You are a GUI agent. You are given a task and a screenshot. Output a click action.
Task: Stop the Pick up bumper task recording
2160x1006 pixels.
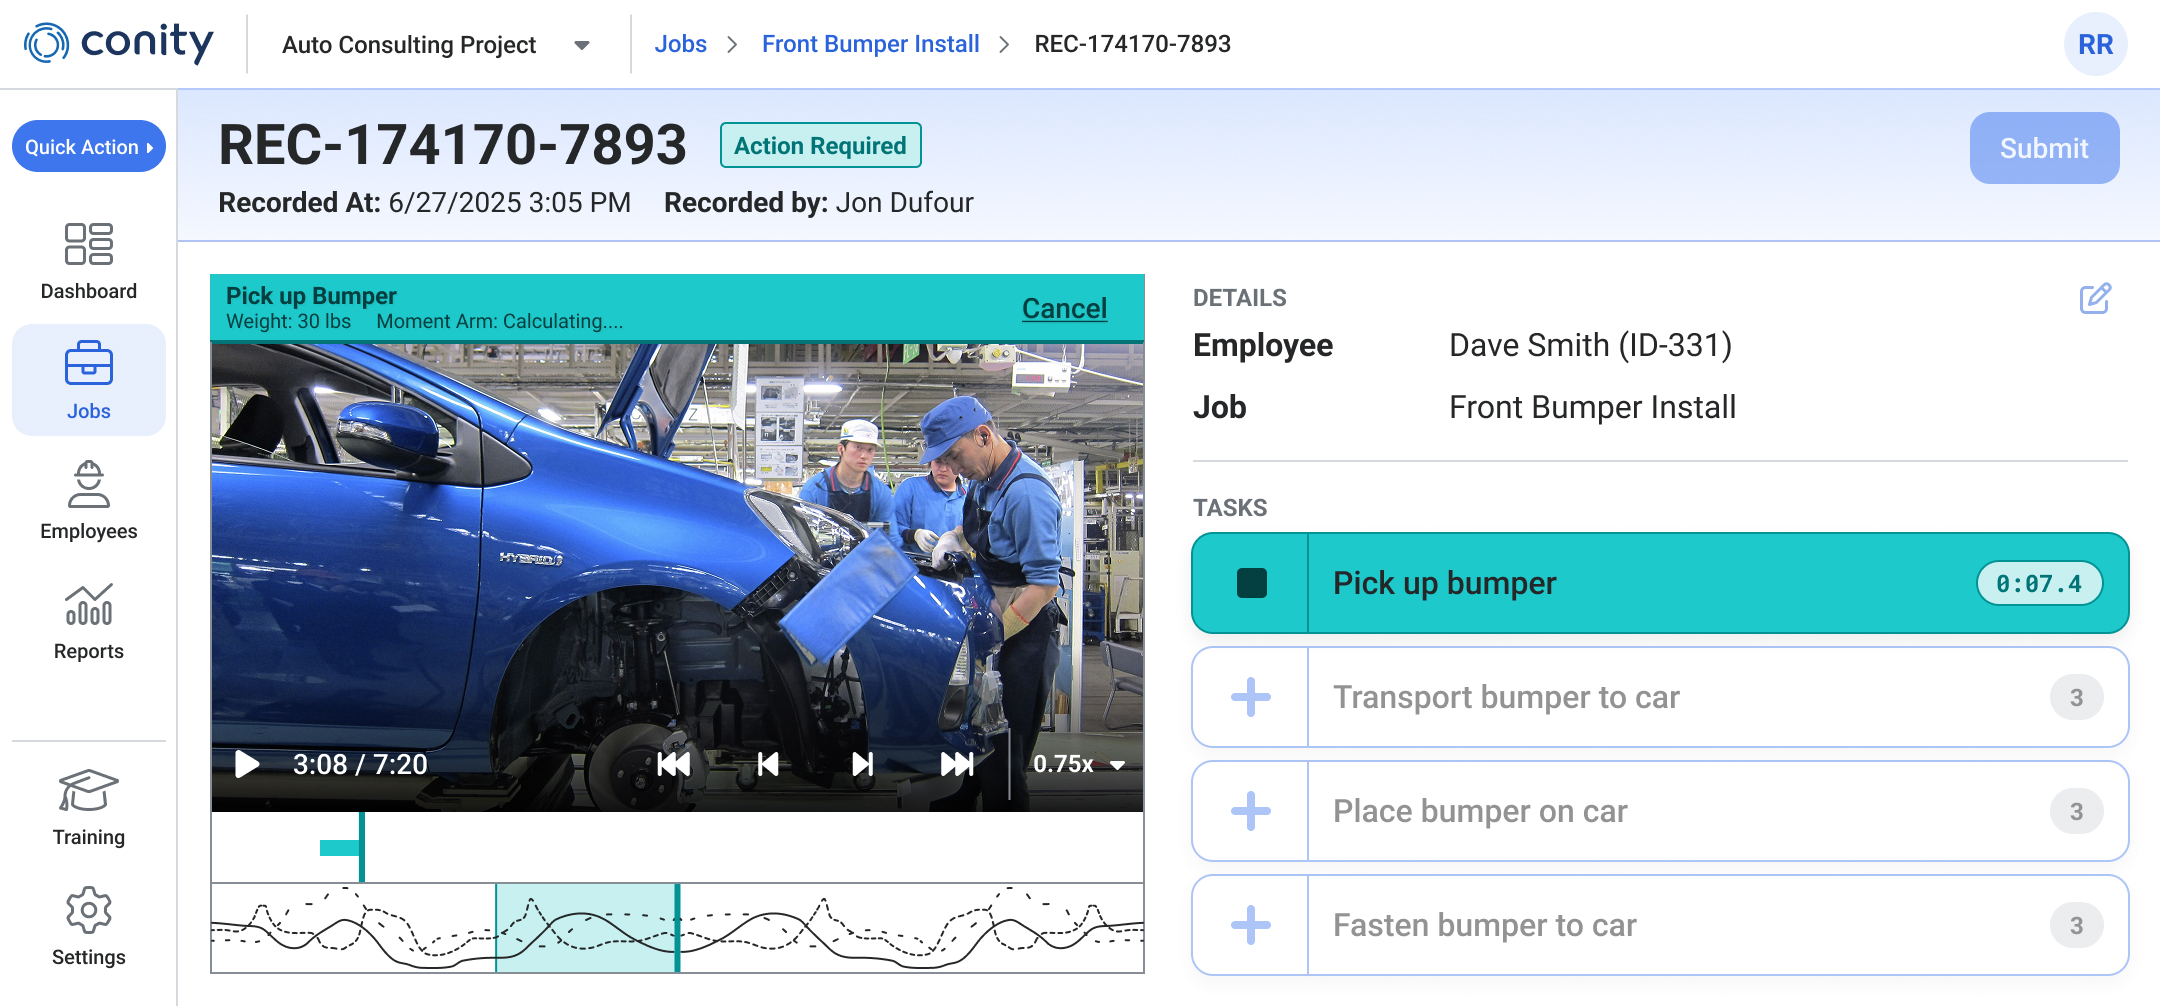click(x=1251, y=583)
